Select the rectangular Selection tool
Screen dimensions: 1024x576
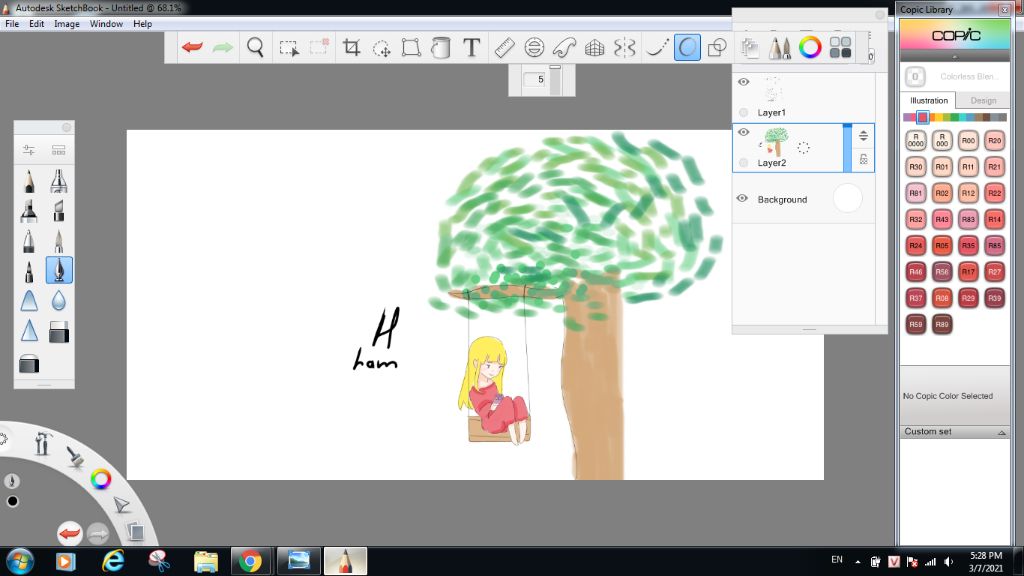(289, 48)
